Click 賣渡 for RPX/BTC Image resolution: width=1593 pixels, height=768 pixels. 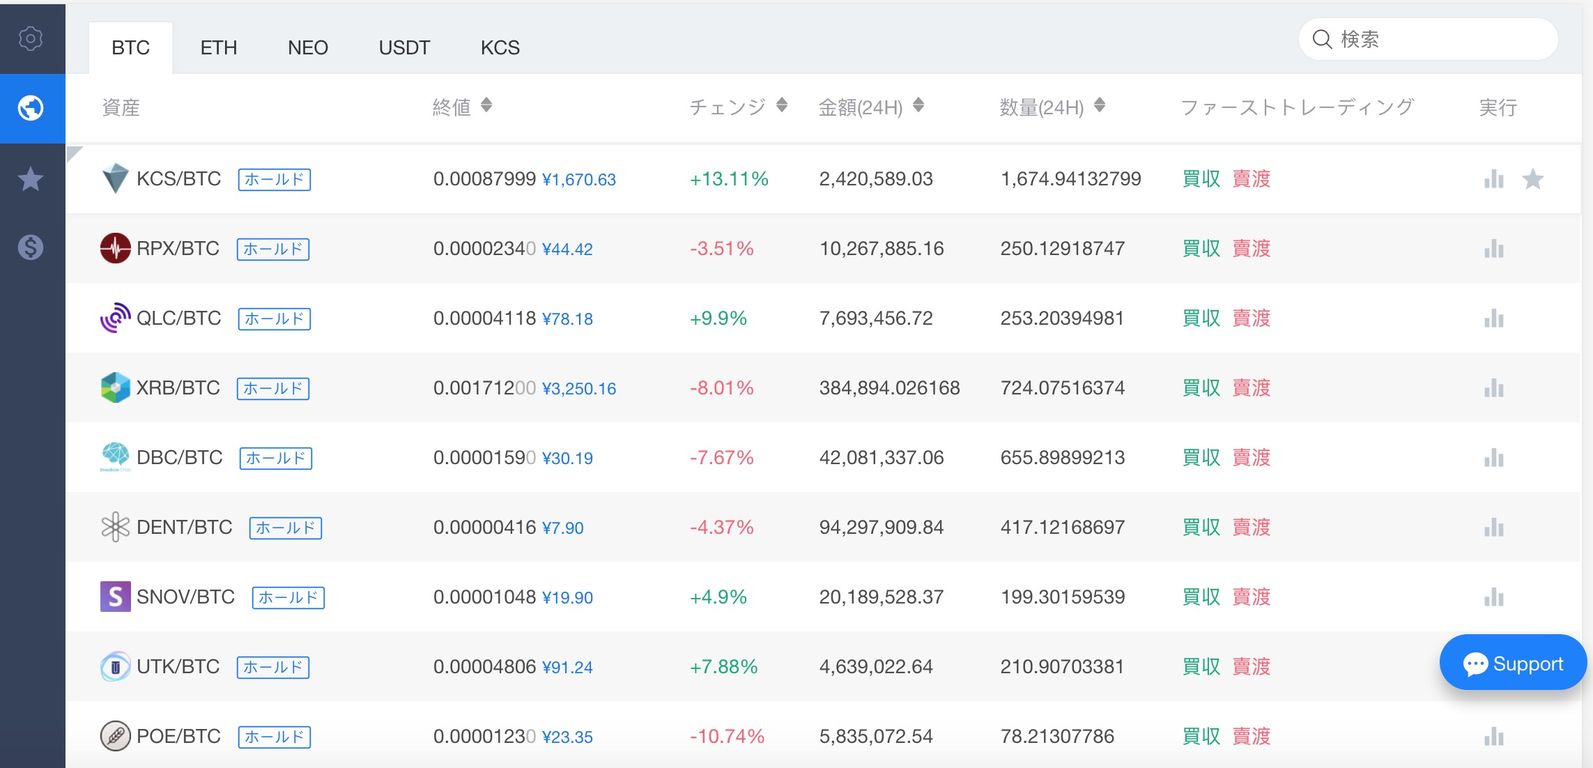tap(1251, 248)
